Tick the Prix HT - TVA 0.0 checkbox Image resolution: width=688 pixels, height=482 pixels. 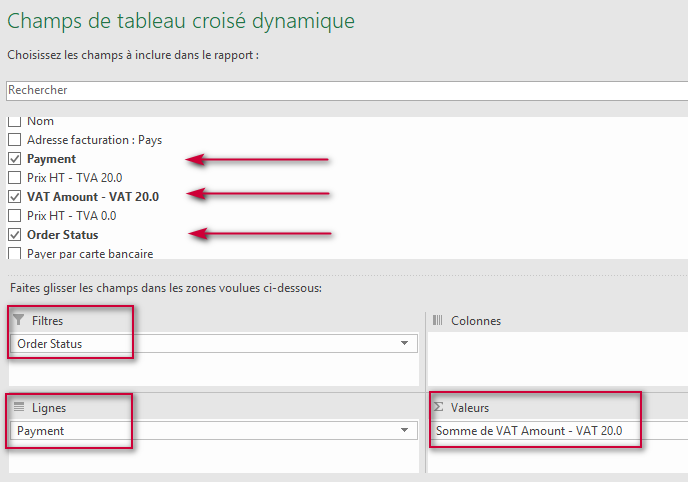point(15,216)
